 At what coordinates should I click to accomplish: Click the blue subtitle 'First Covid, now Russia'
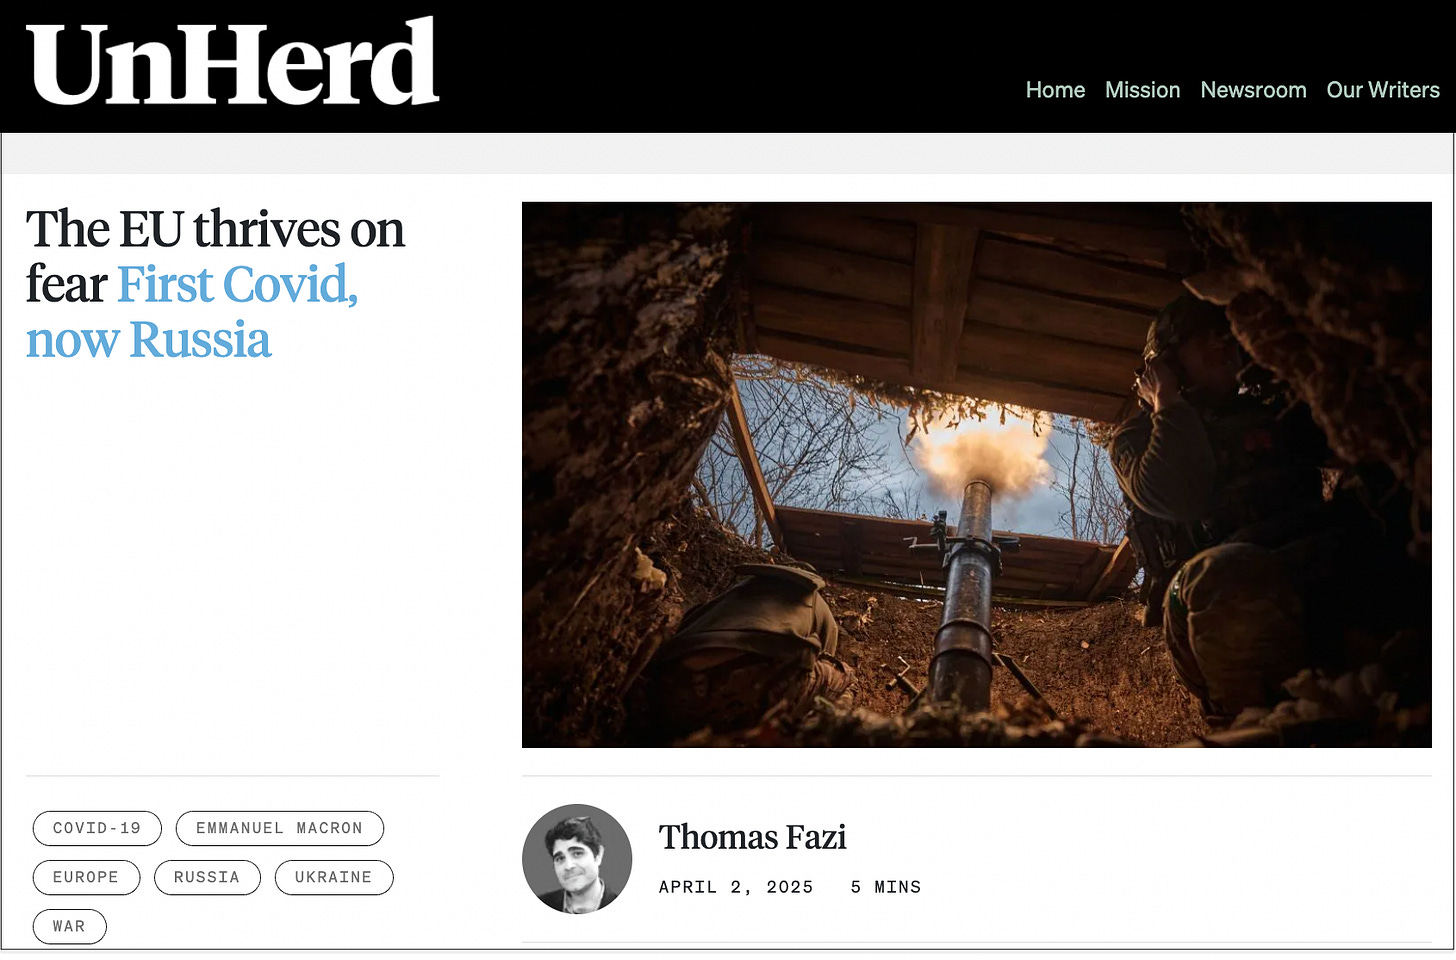190,312
